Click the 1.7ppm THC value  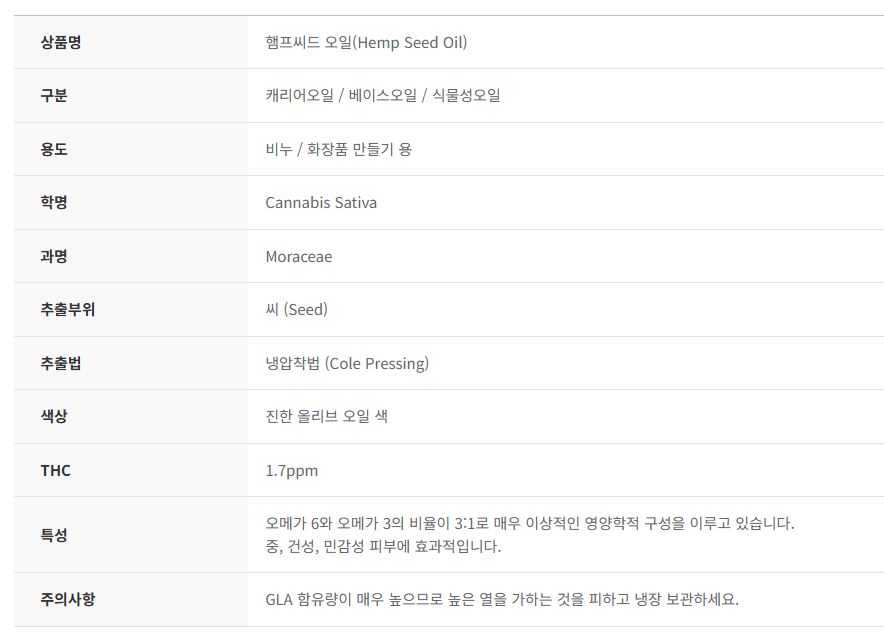click(x=291, y=470)
